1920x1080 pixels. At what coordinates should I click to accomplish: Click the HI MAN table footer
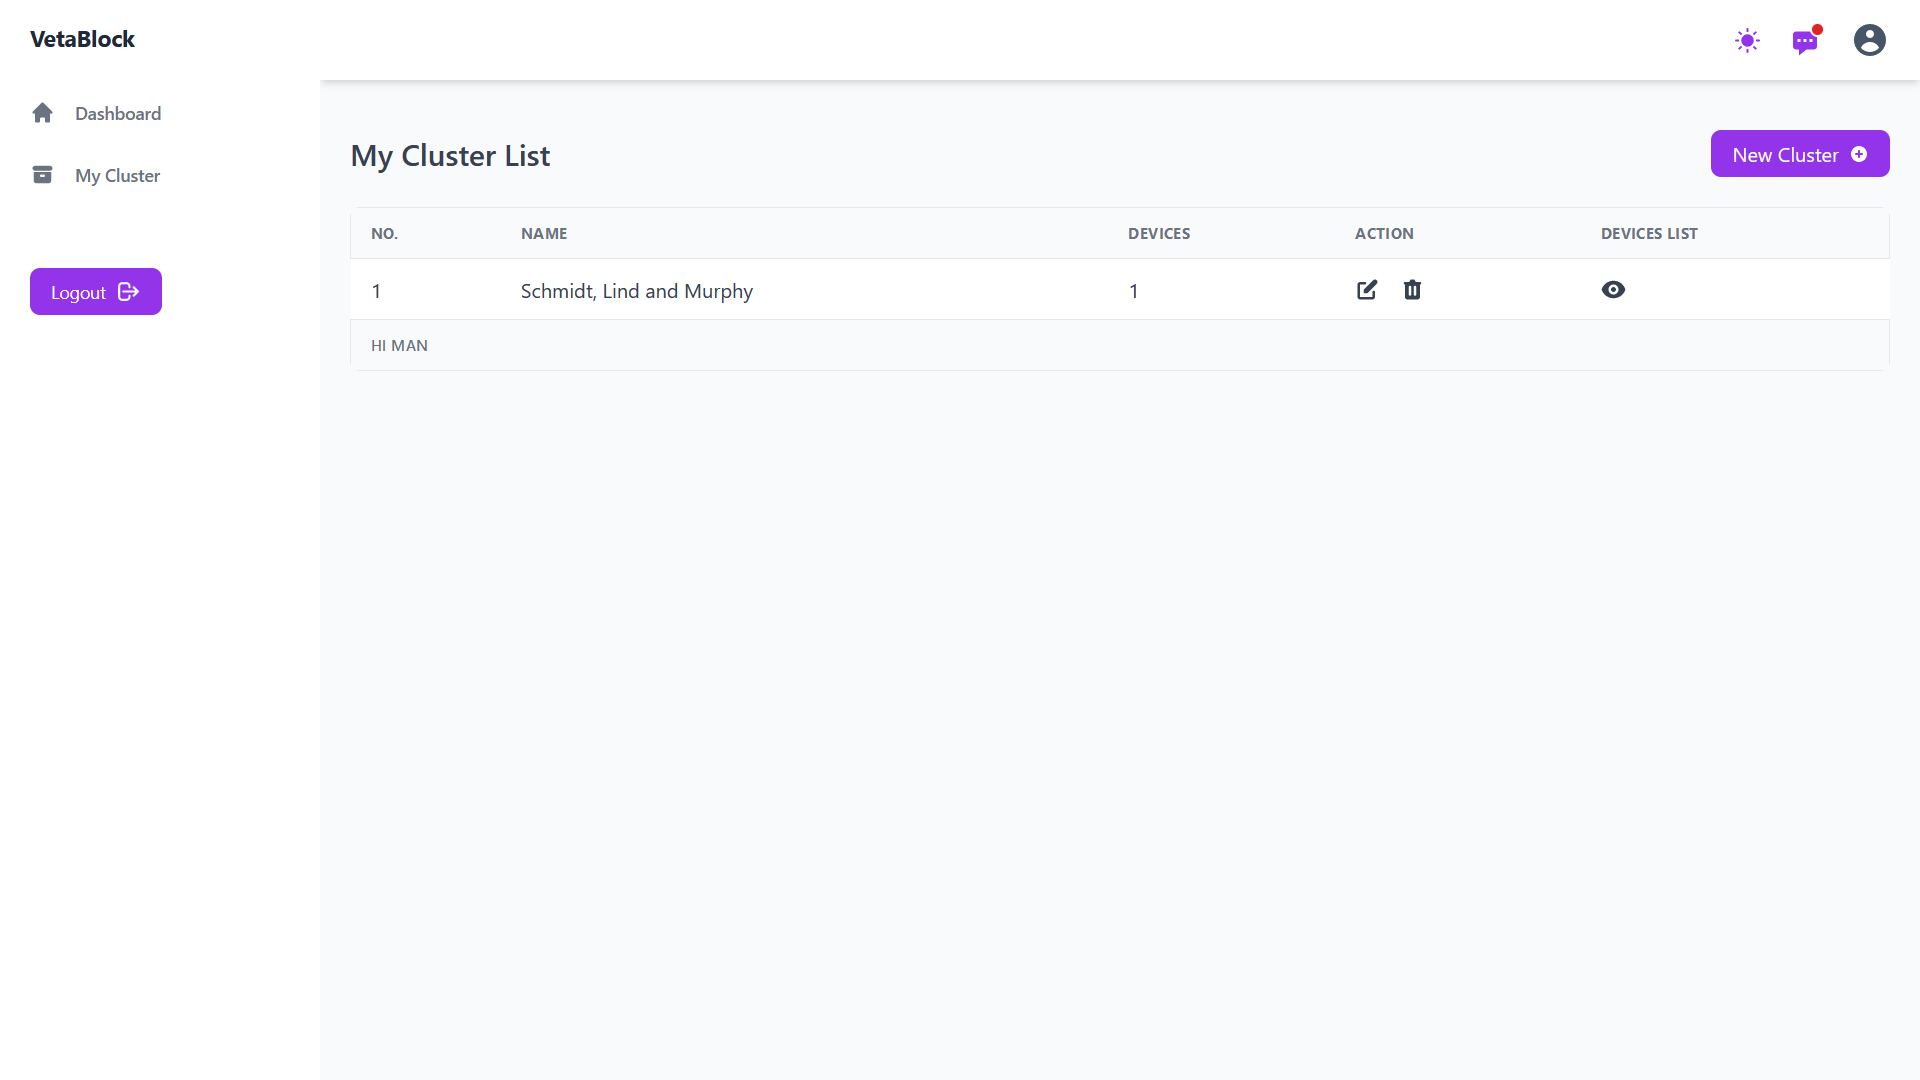[x=399, y=346]
